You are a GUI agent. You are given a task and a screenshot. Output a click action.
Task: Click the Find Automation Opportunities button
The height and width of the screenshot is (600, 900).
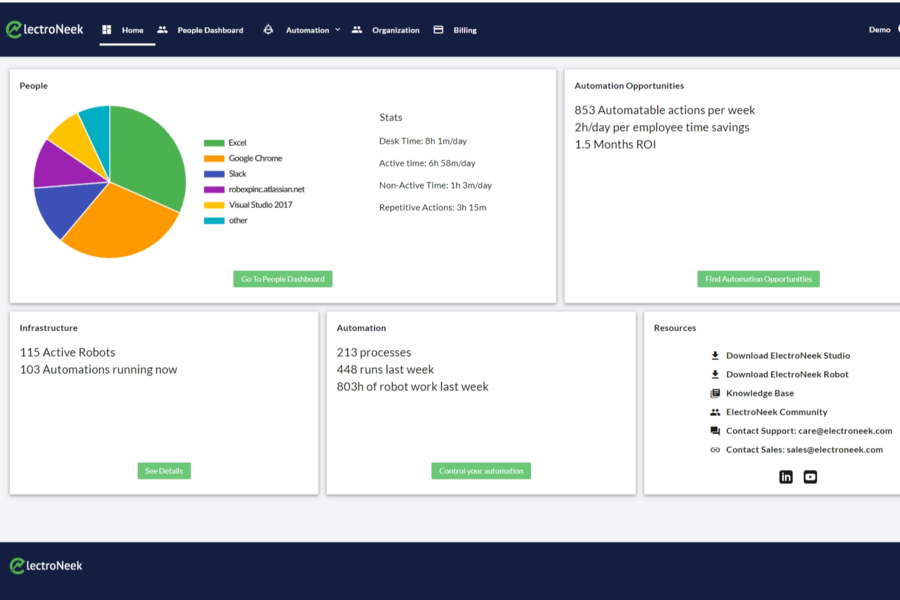[x=757, y=279]
